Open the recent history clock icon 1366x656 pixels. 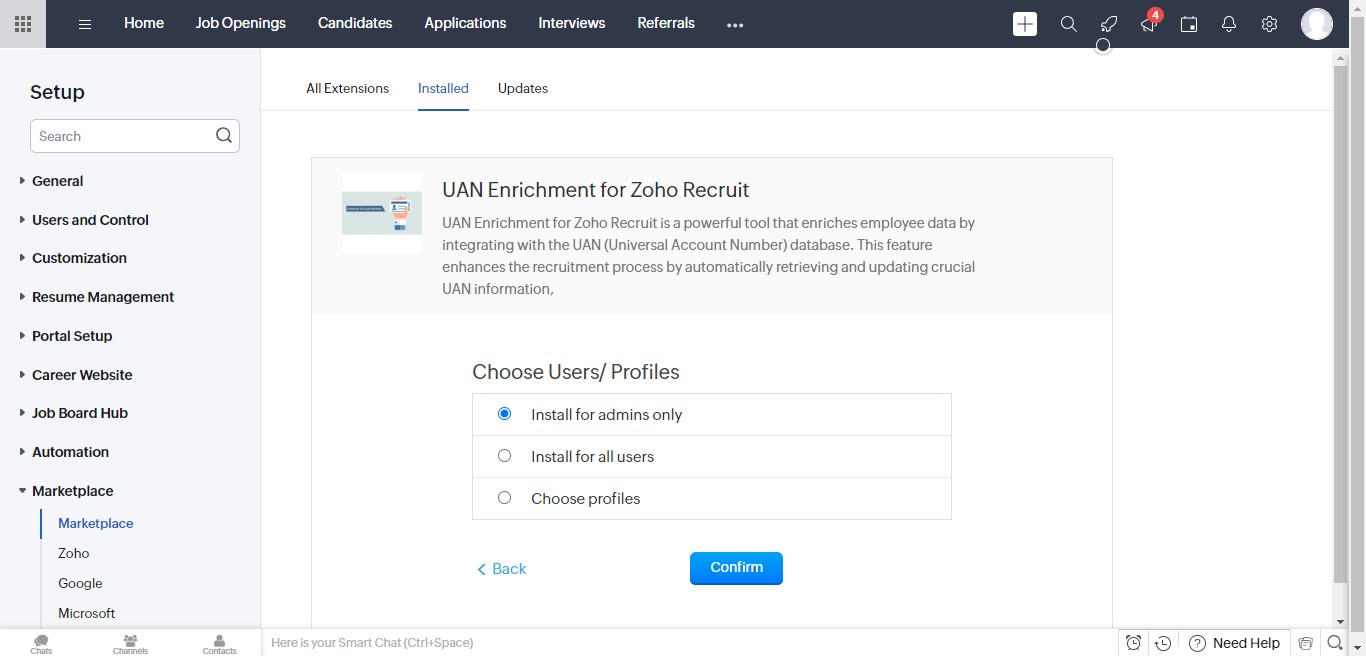tap(1163, 643)
